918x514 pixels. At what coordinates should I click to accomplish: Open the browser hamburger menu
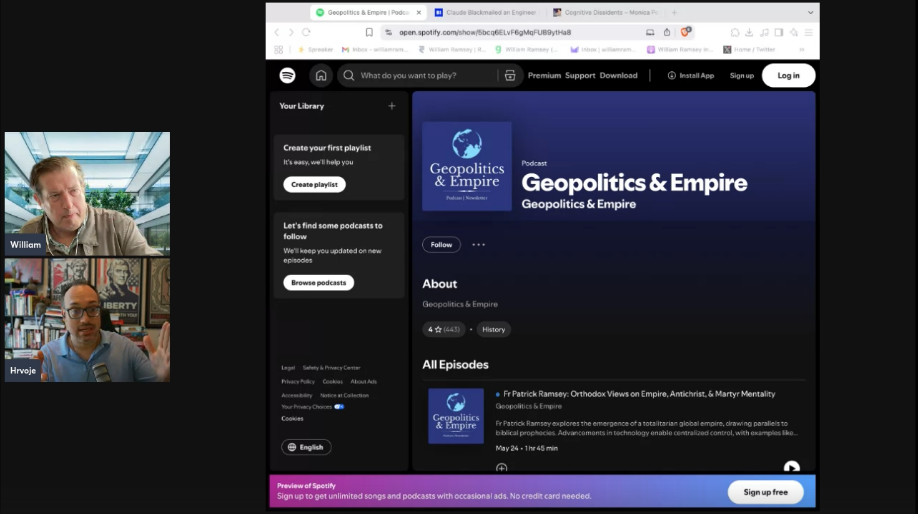click(x=809, y=32)
